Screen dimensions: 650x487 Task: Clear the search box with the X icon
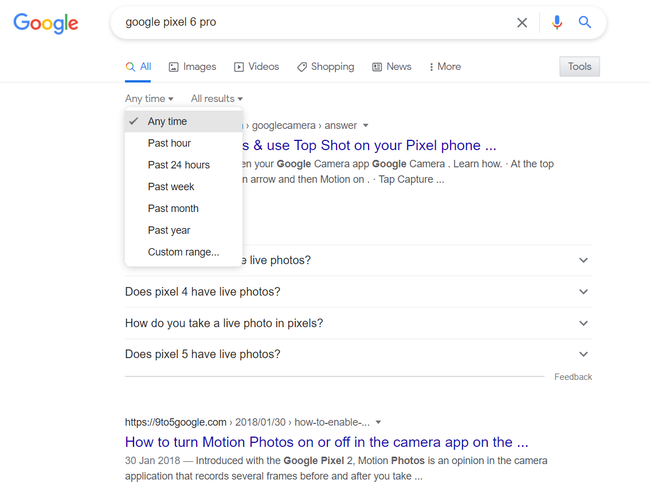(x=522, y=22)
